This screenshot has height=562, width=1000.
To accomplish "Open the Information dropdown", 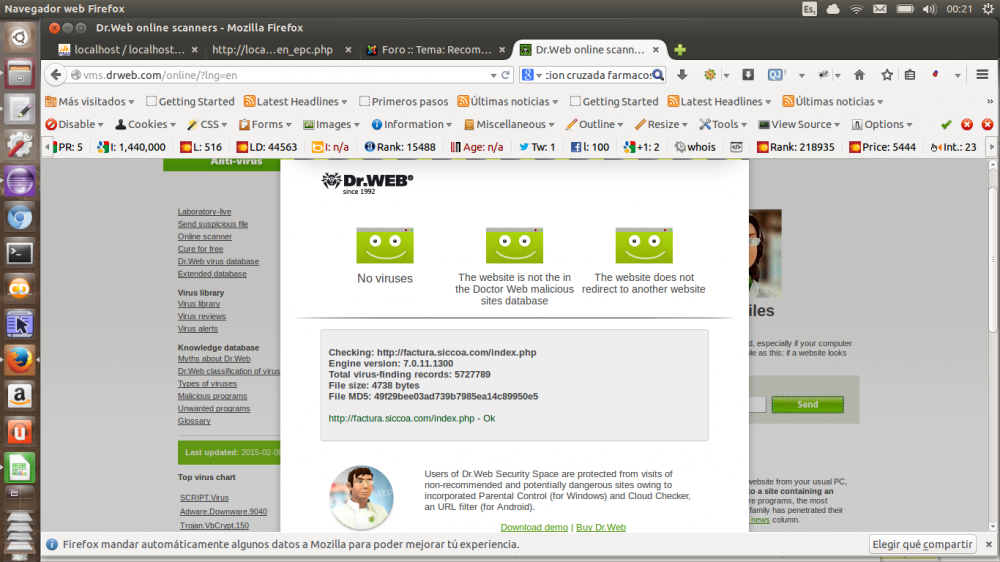I will click(x=412, y=124).
